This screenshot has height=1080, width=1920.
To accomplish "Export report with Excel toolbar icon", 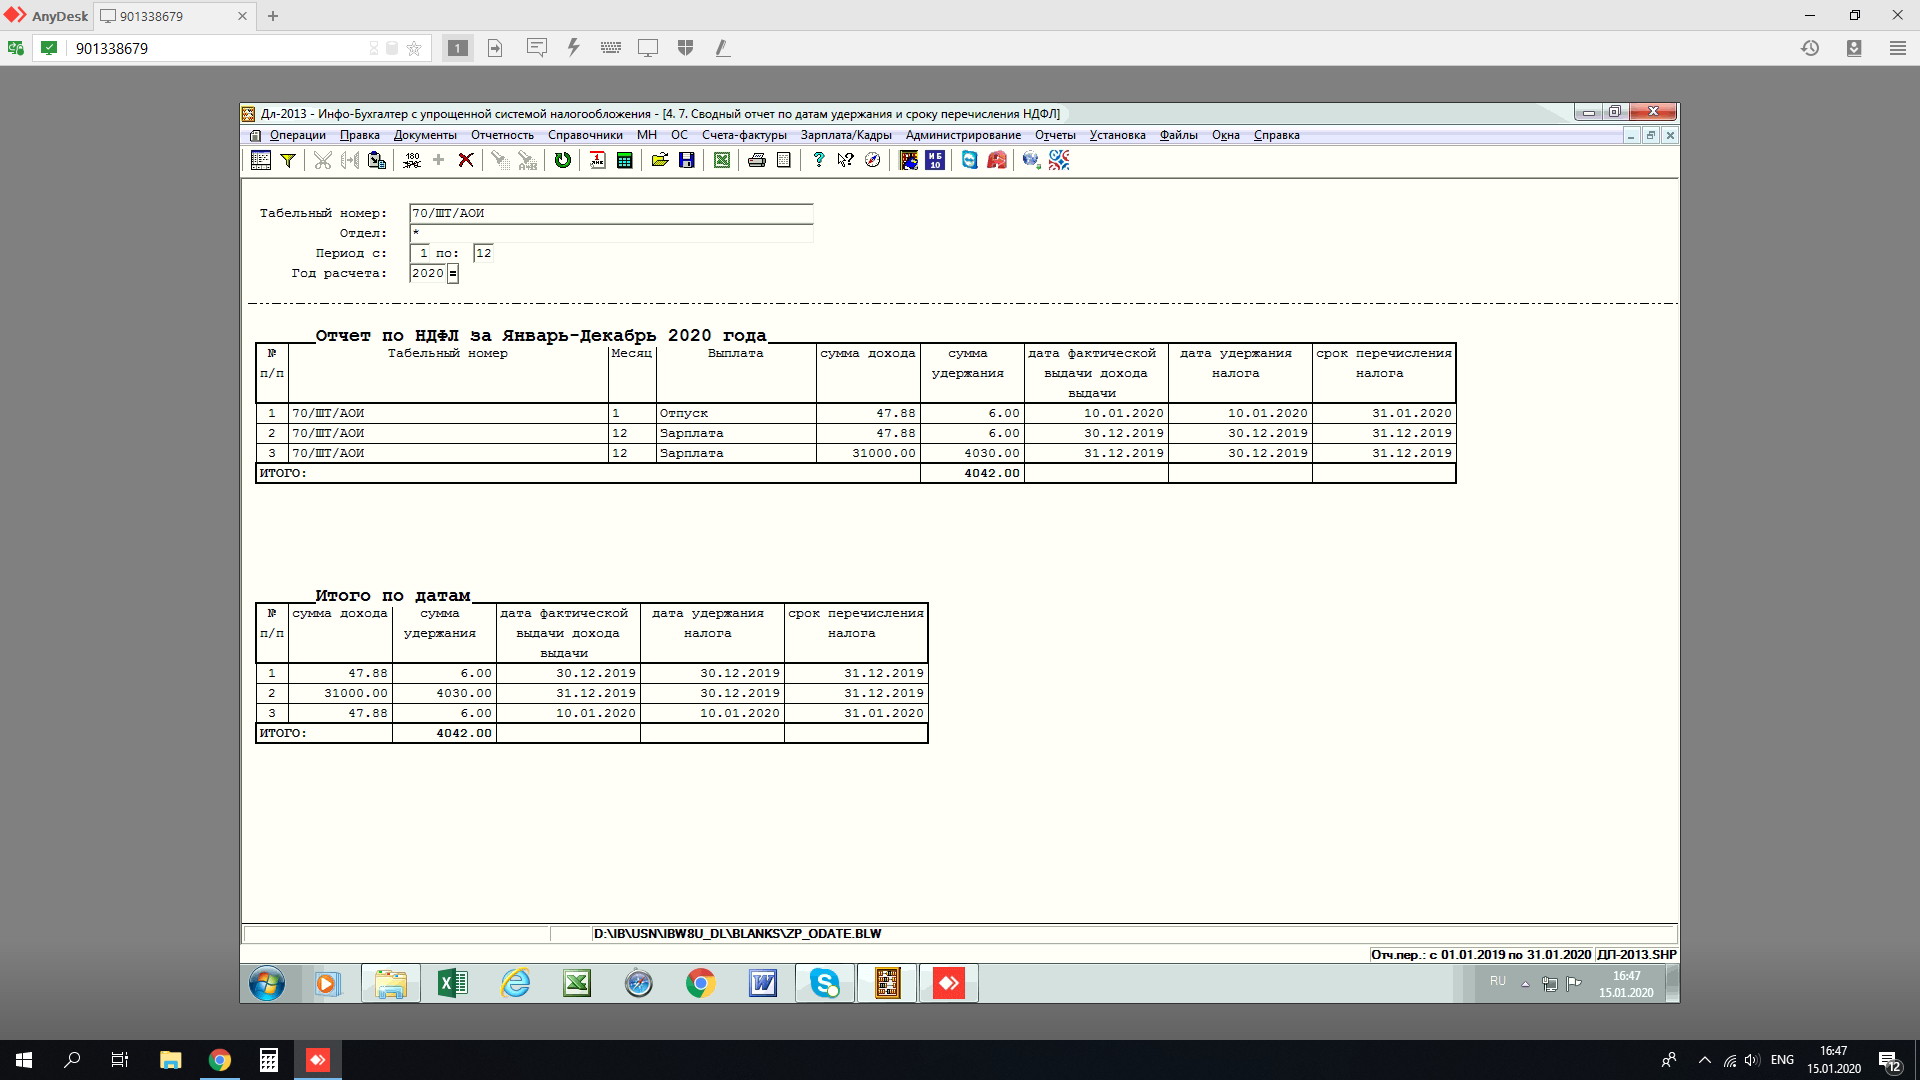I will tap(722, 160).
